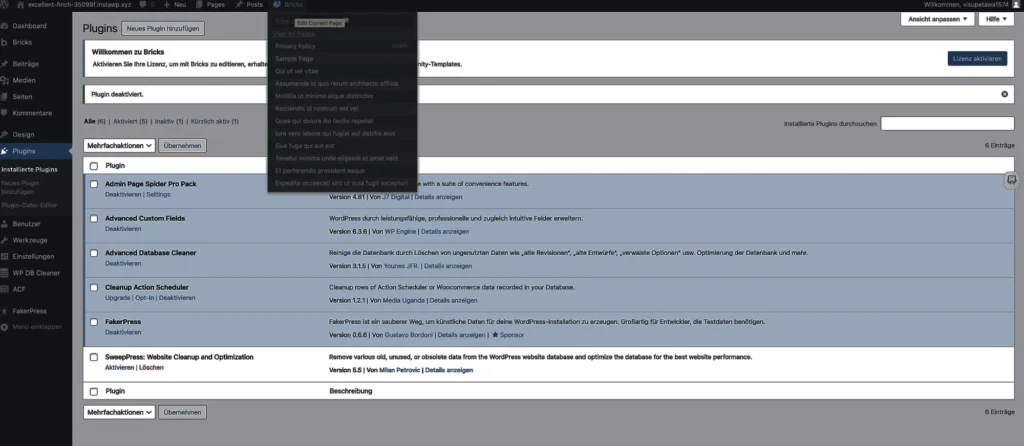Image resolution: width=1024 pixels, height=446 pixels.
Task: Click the Bricks 'b' icon in sidebar
Action: tap(5, 42)
